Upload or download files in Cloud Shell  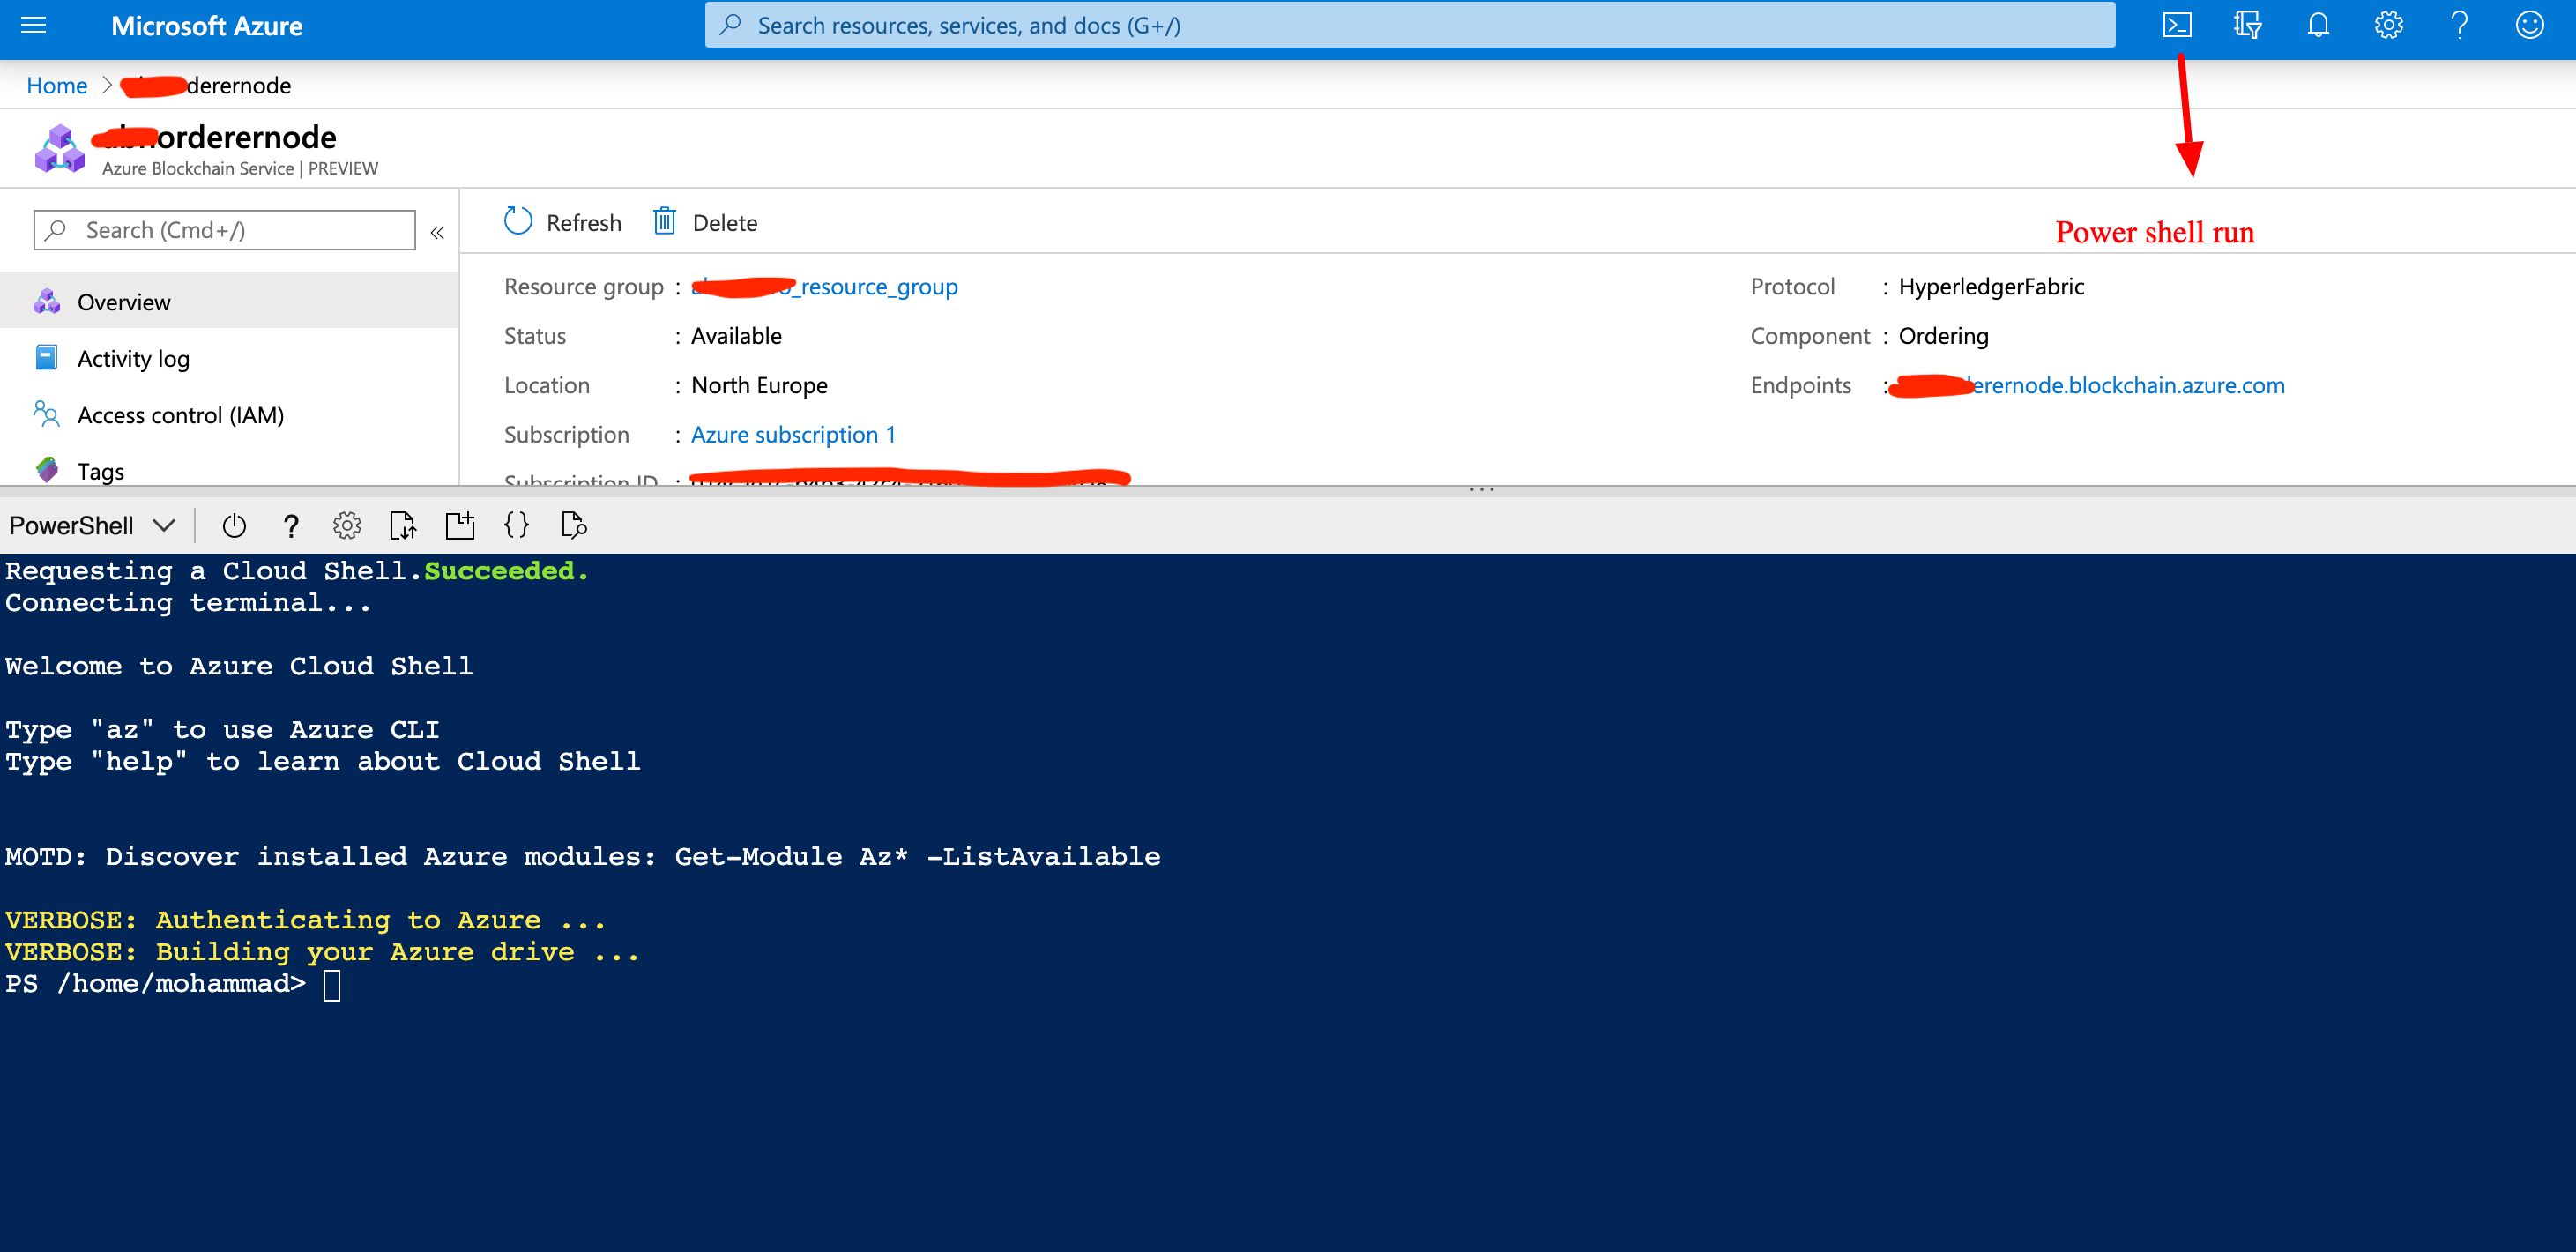click(403, 524)
